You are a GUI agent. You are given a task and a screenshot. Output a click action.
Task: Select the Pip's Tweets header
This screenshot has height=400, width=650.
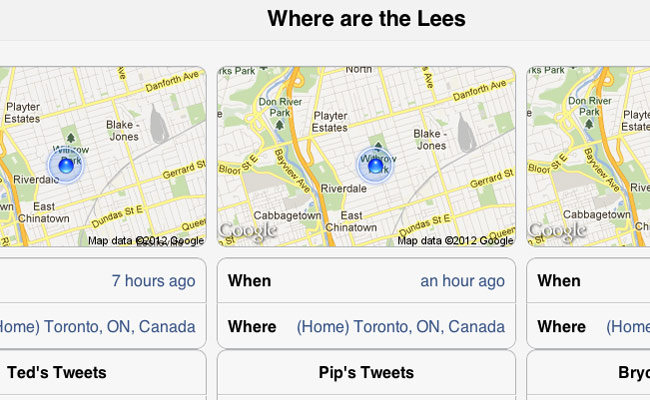(x=366, y=372)
